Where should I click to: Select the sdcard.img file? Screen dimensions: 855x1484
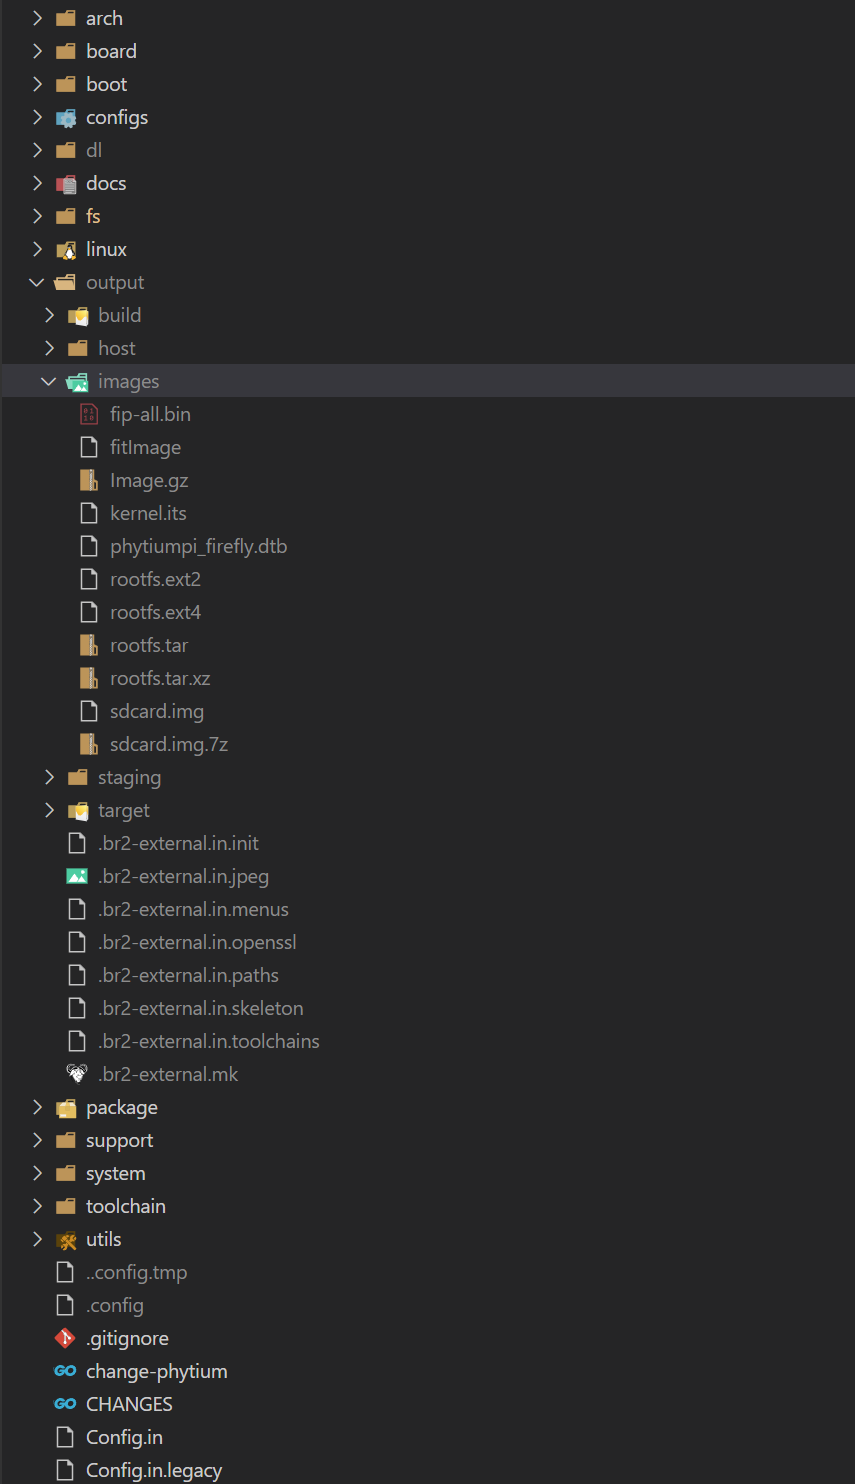pyautogui.click(x=157, y=711)
